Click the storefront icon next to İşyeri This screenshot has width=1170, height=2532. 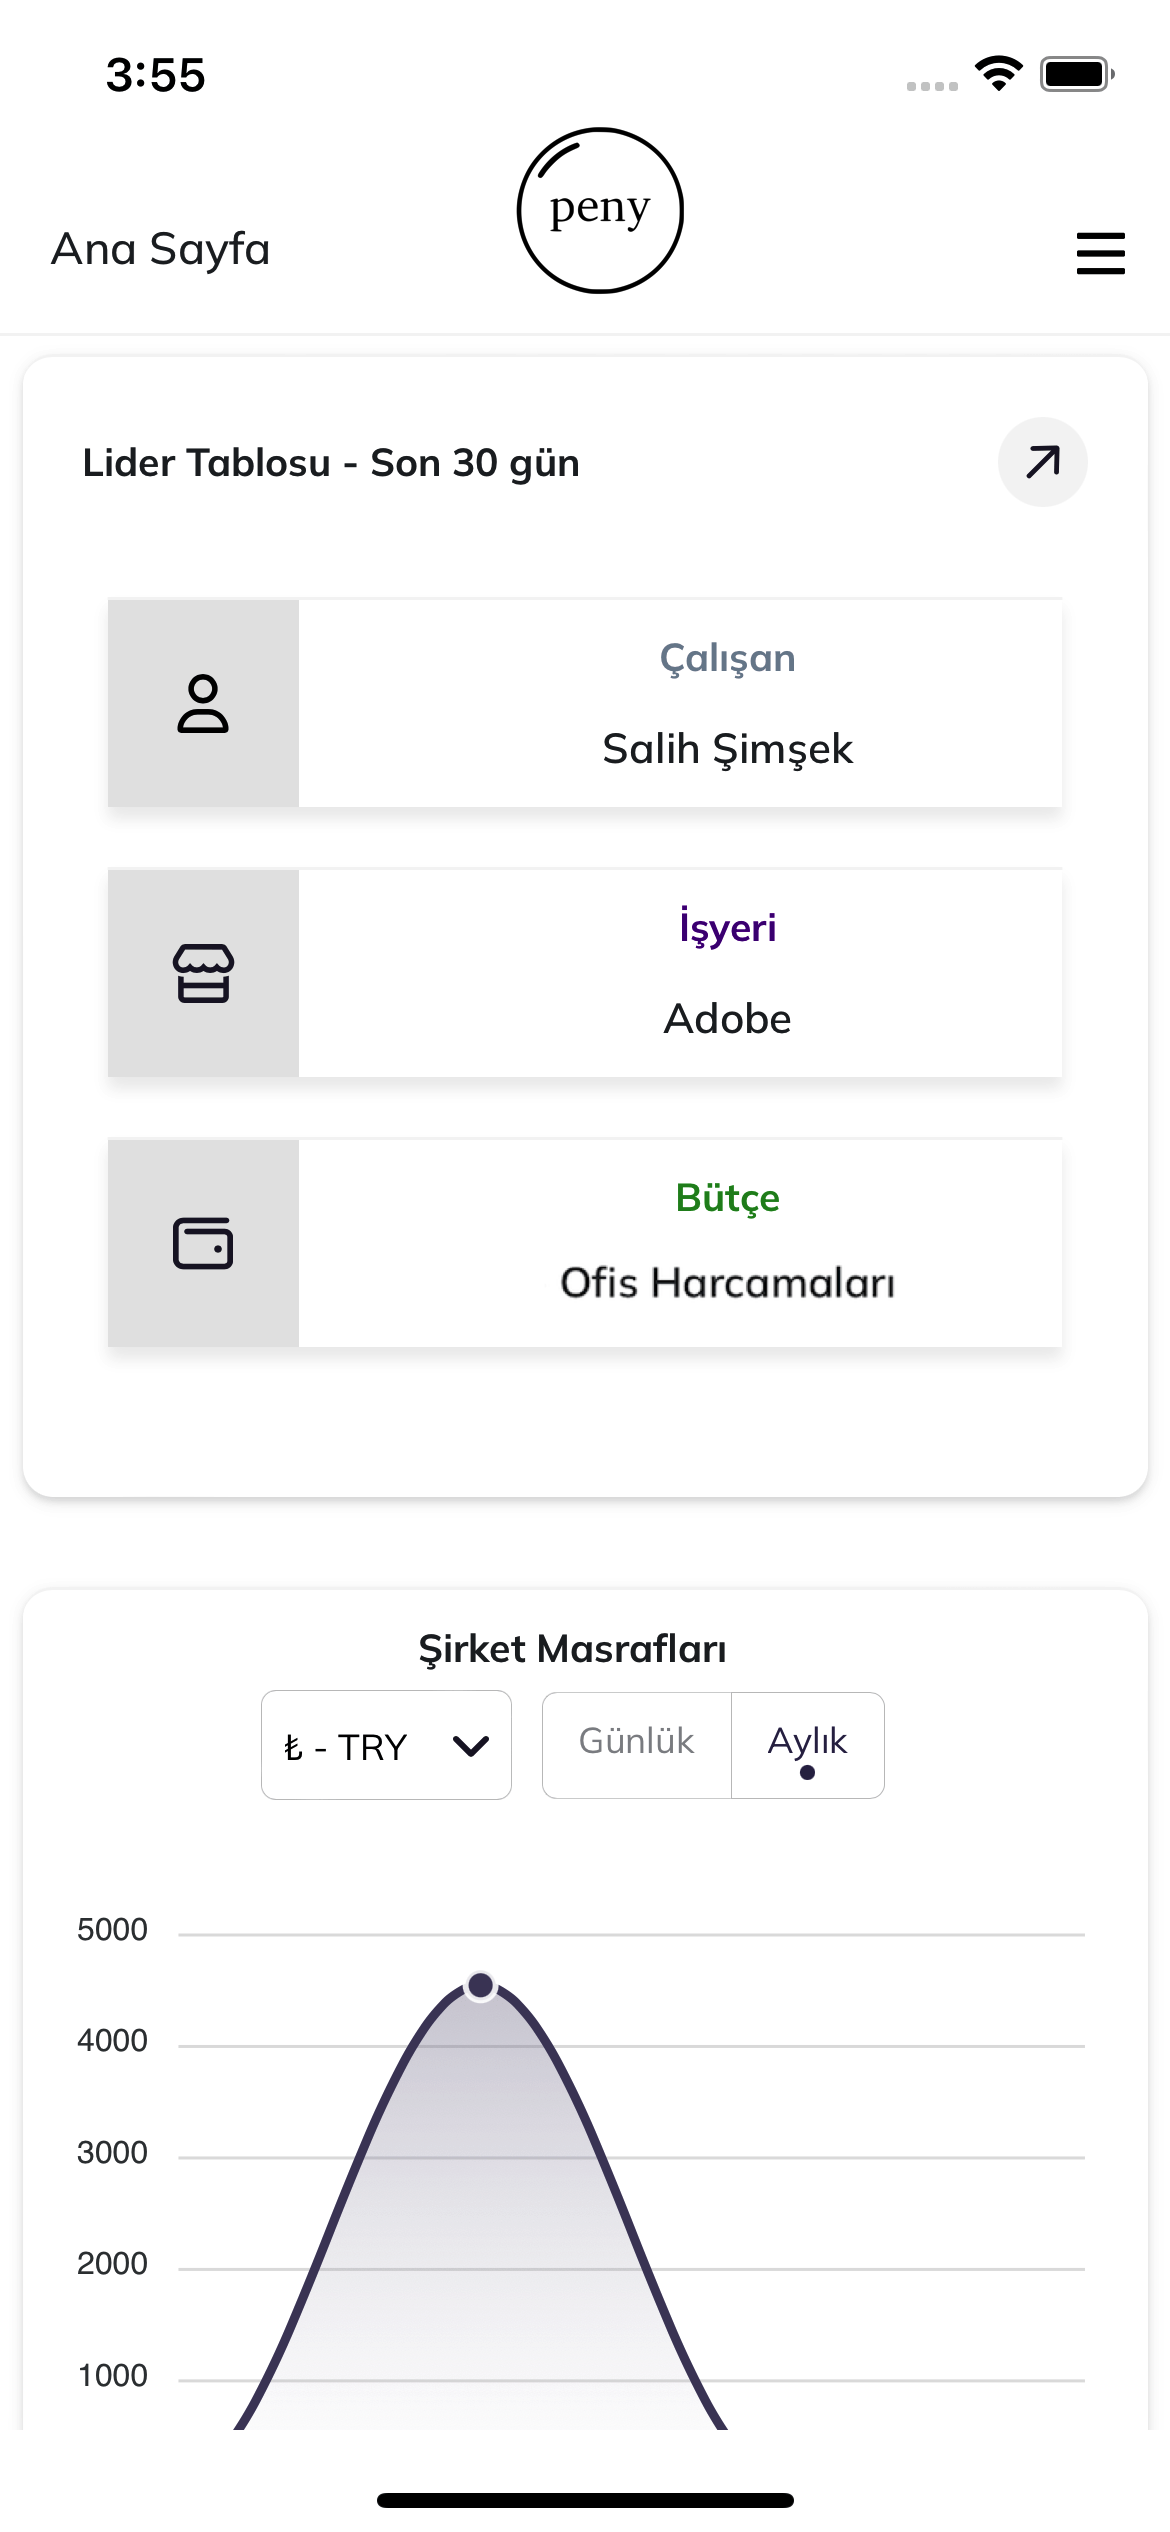[203, 975]
